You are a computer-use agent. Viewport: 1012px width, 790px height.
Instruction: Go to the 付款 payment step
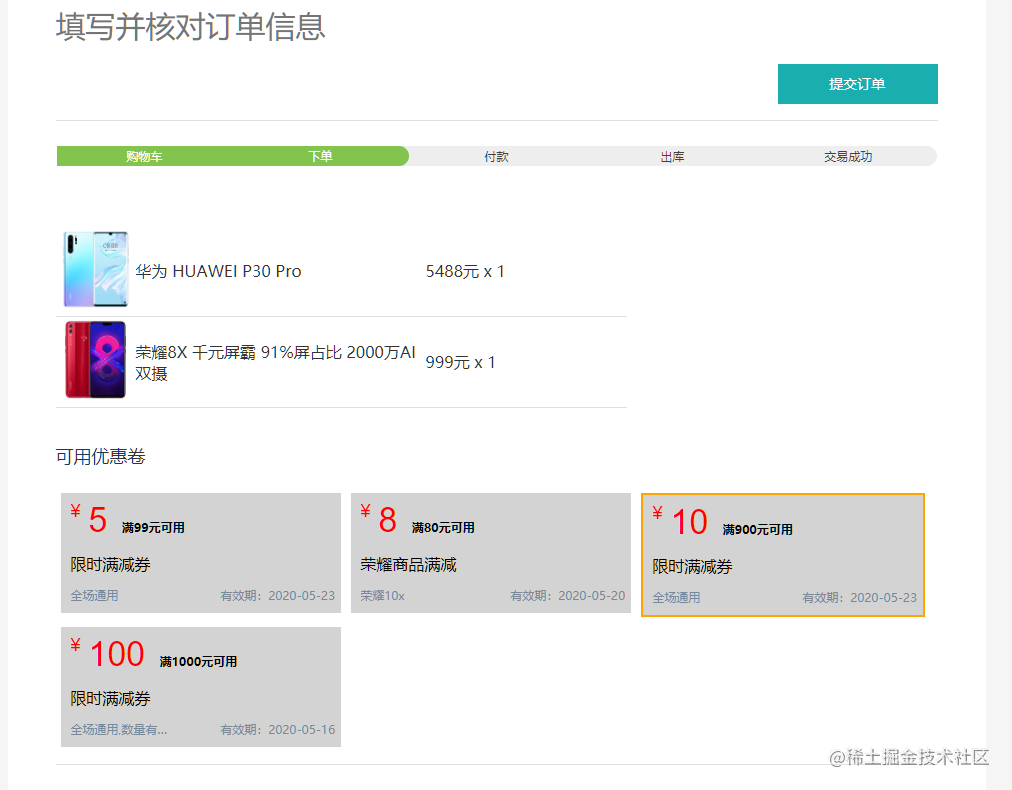(x=496, y=157)
